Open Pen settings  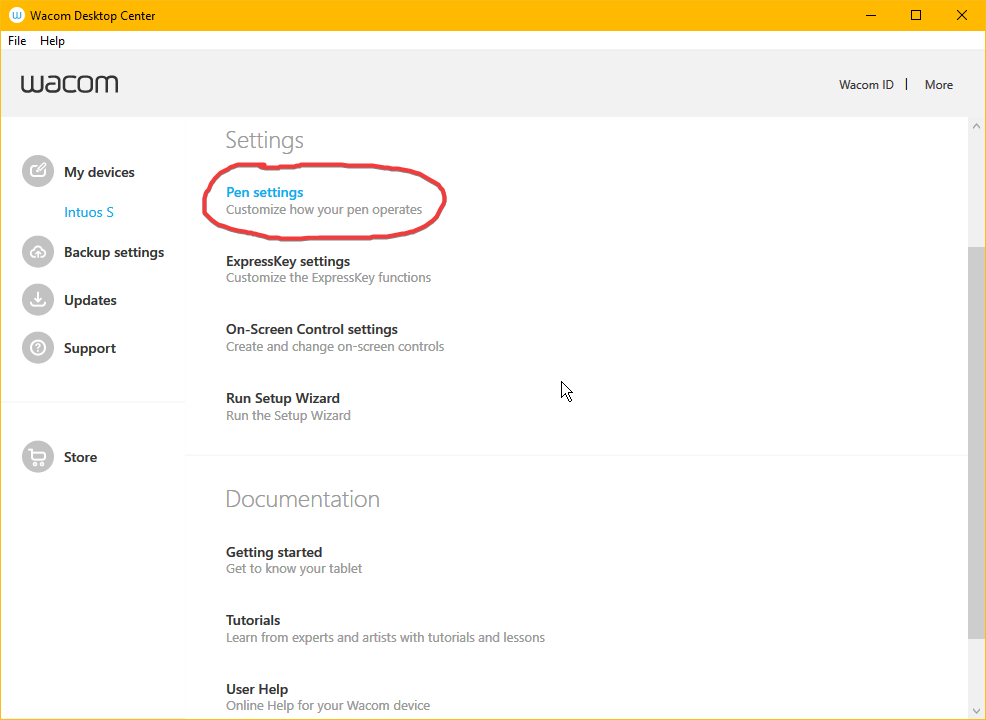click(x=265, y=192)
